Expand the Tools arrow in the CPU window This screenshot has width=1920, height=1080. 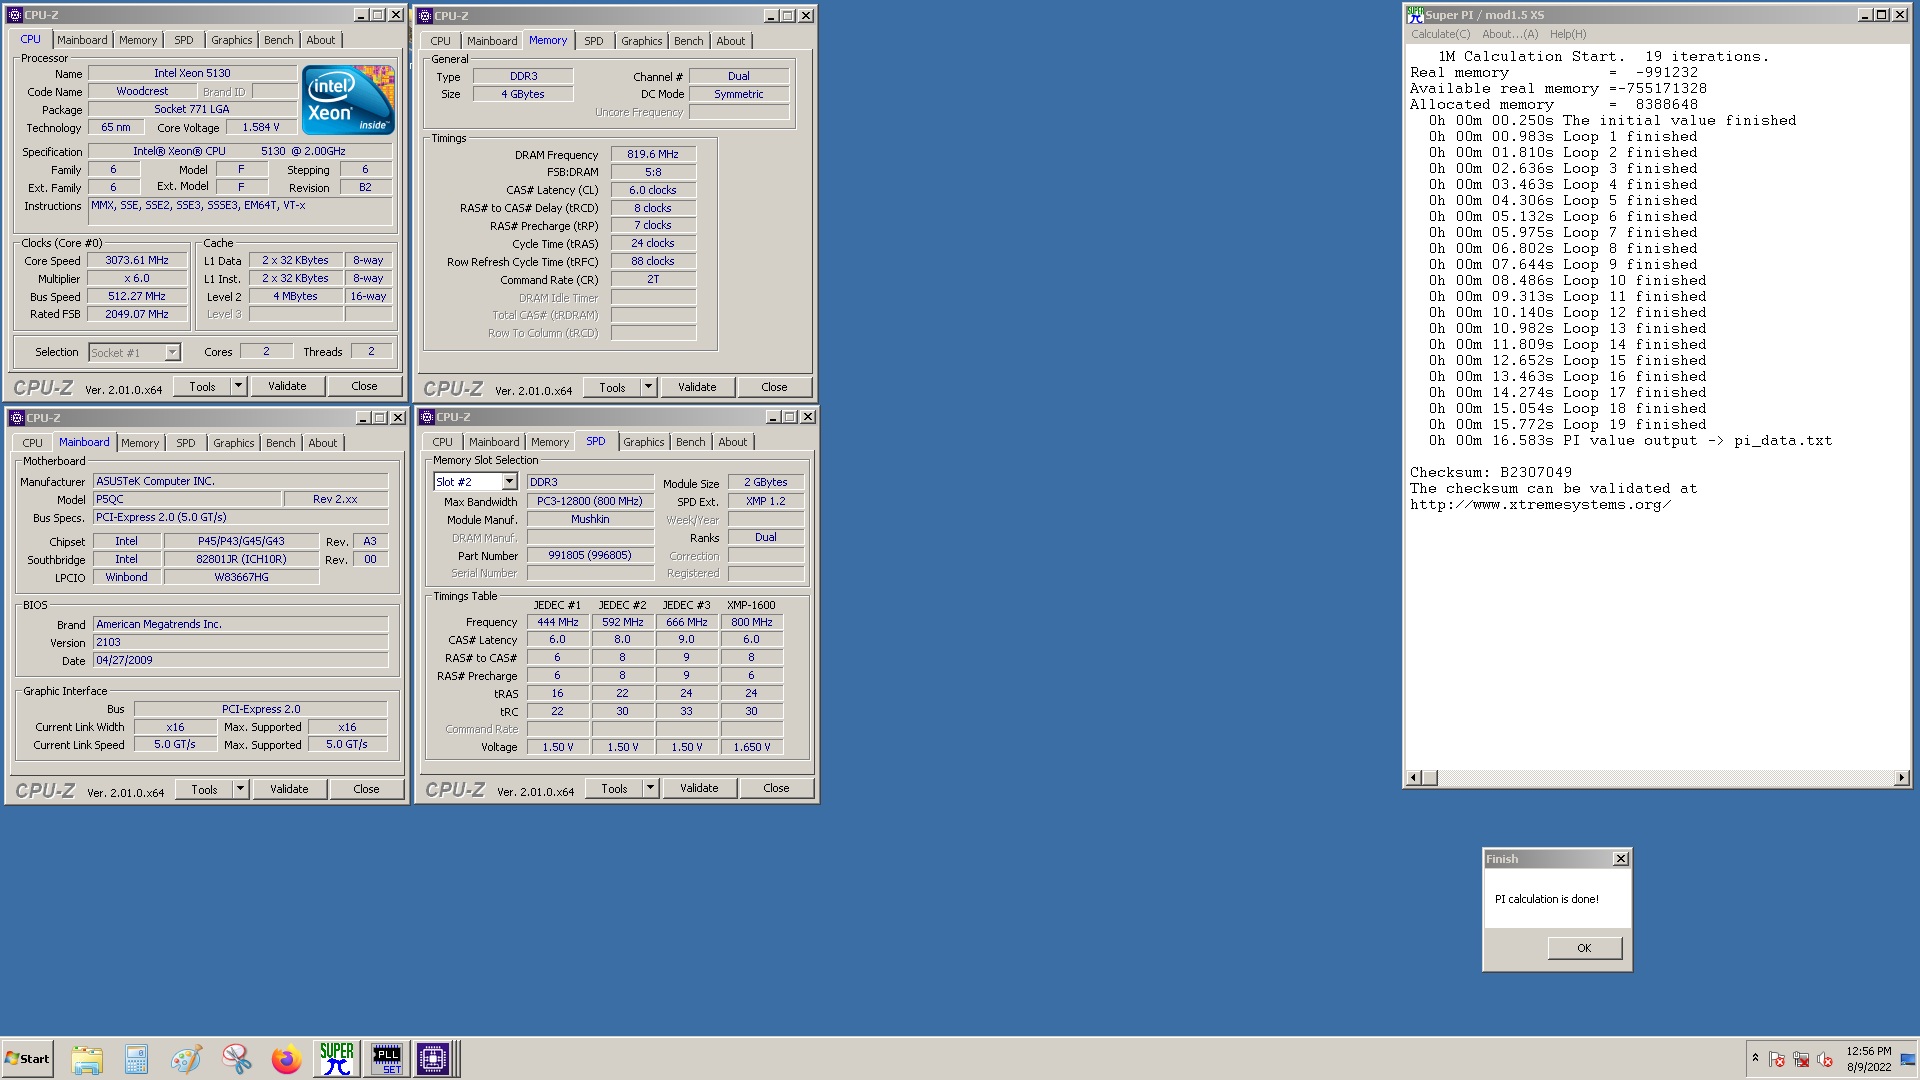[238, 386]
